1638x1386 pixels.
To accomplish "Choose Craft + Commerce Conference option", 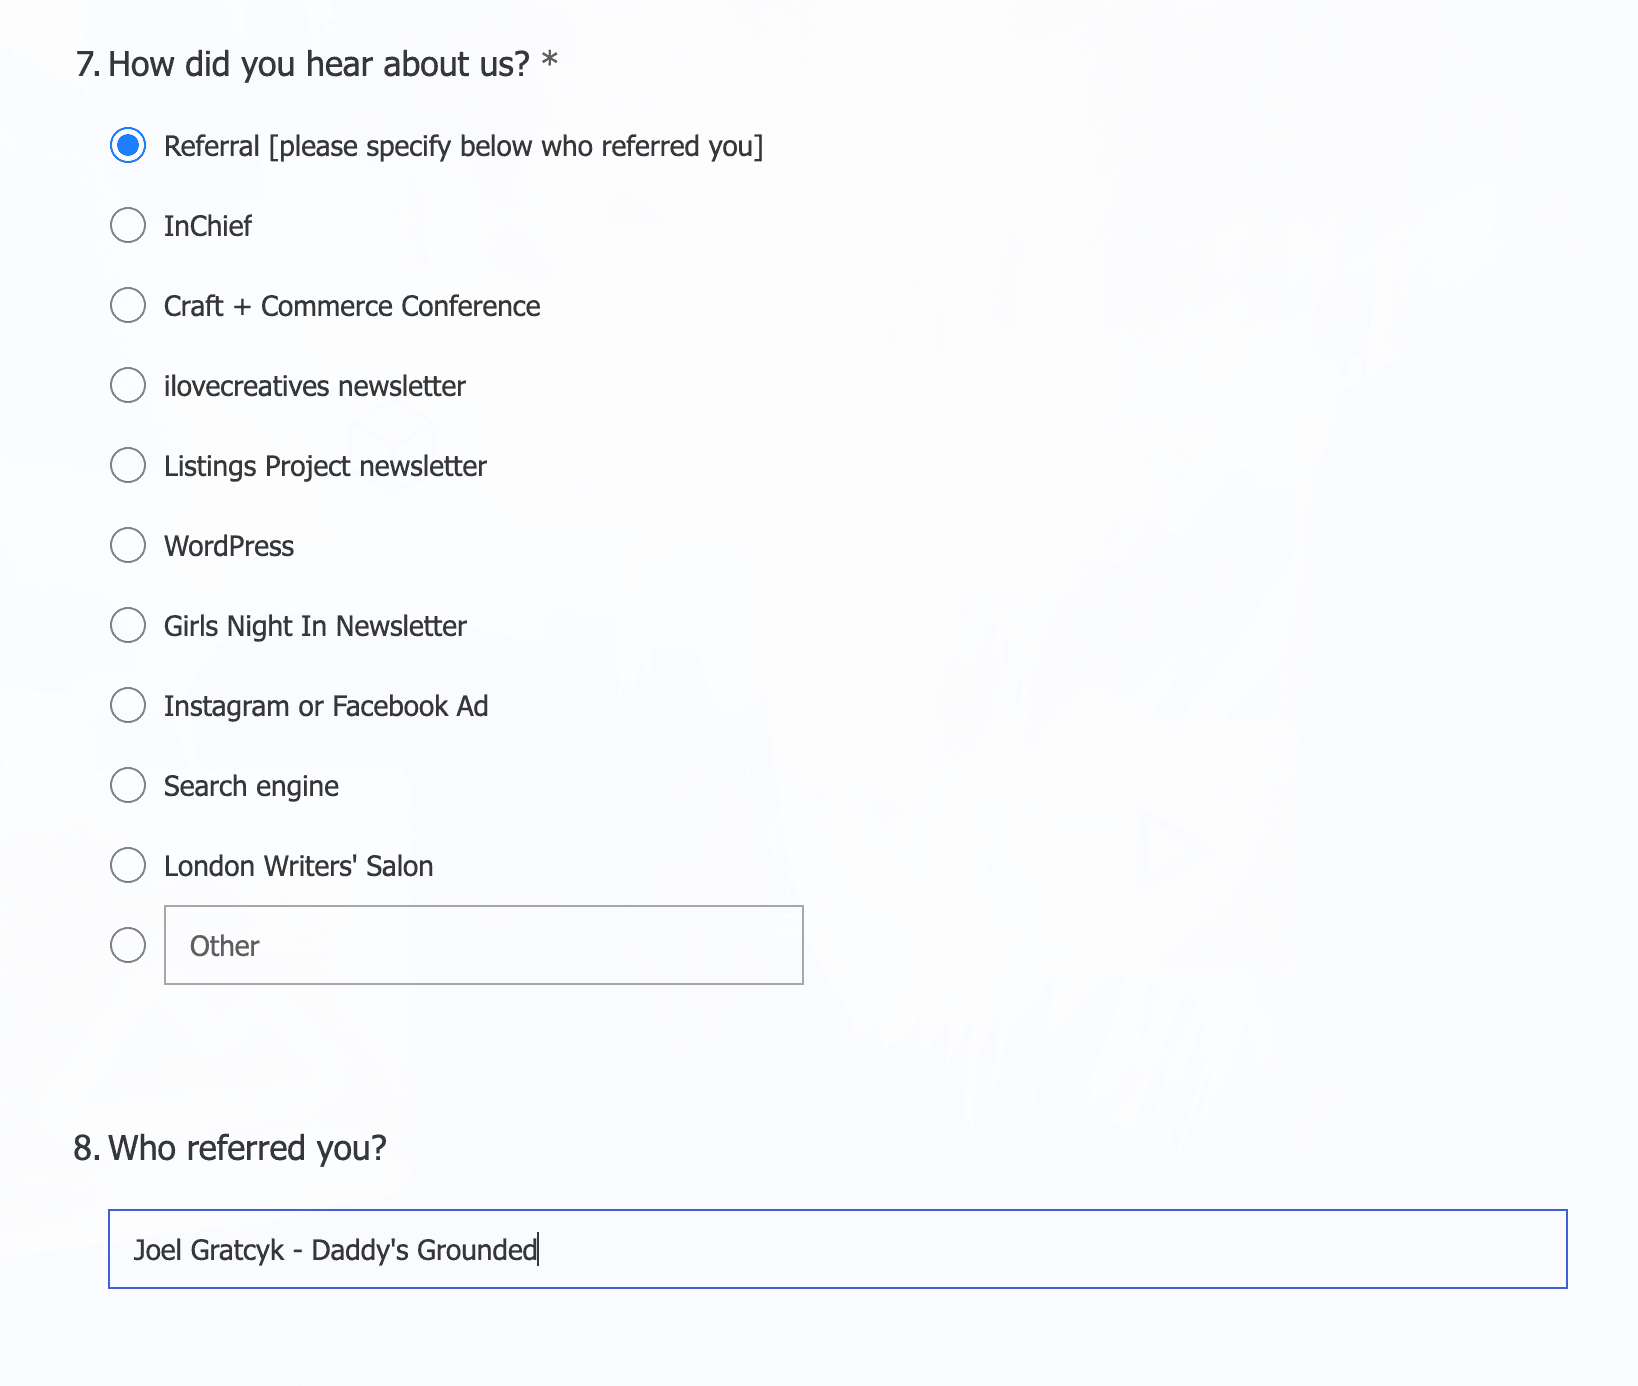I will (128, 306).
